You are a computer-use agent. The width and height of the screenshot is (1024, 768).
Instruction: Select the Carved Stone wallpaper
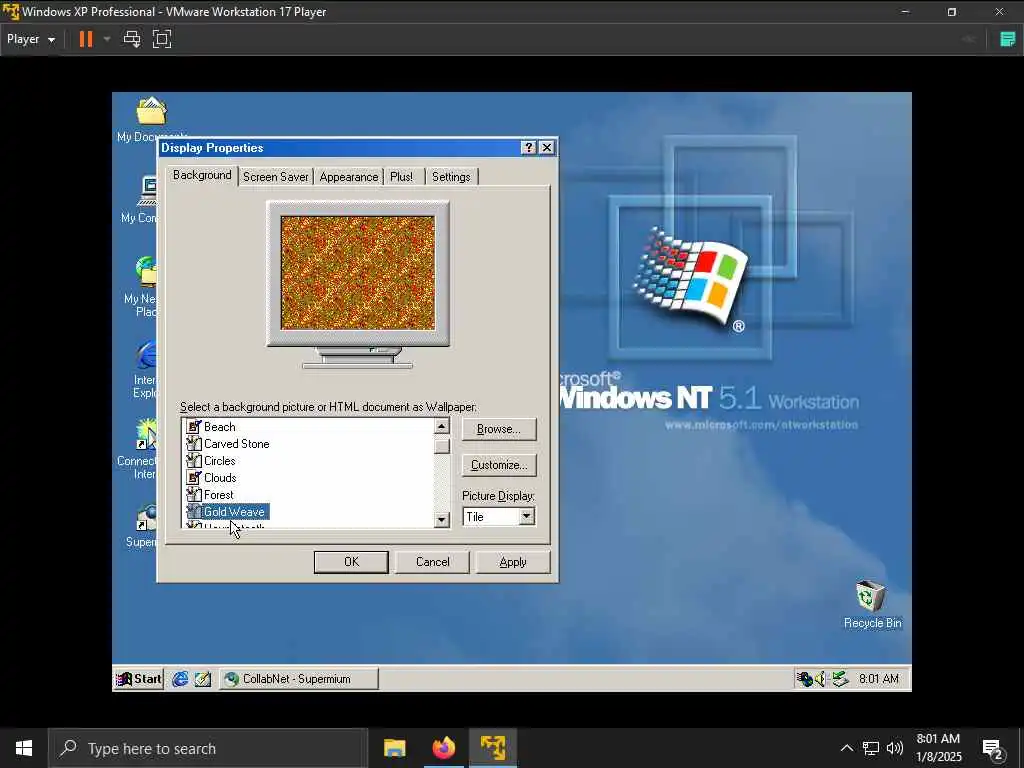(x=236, y=444)
